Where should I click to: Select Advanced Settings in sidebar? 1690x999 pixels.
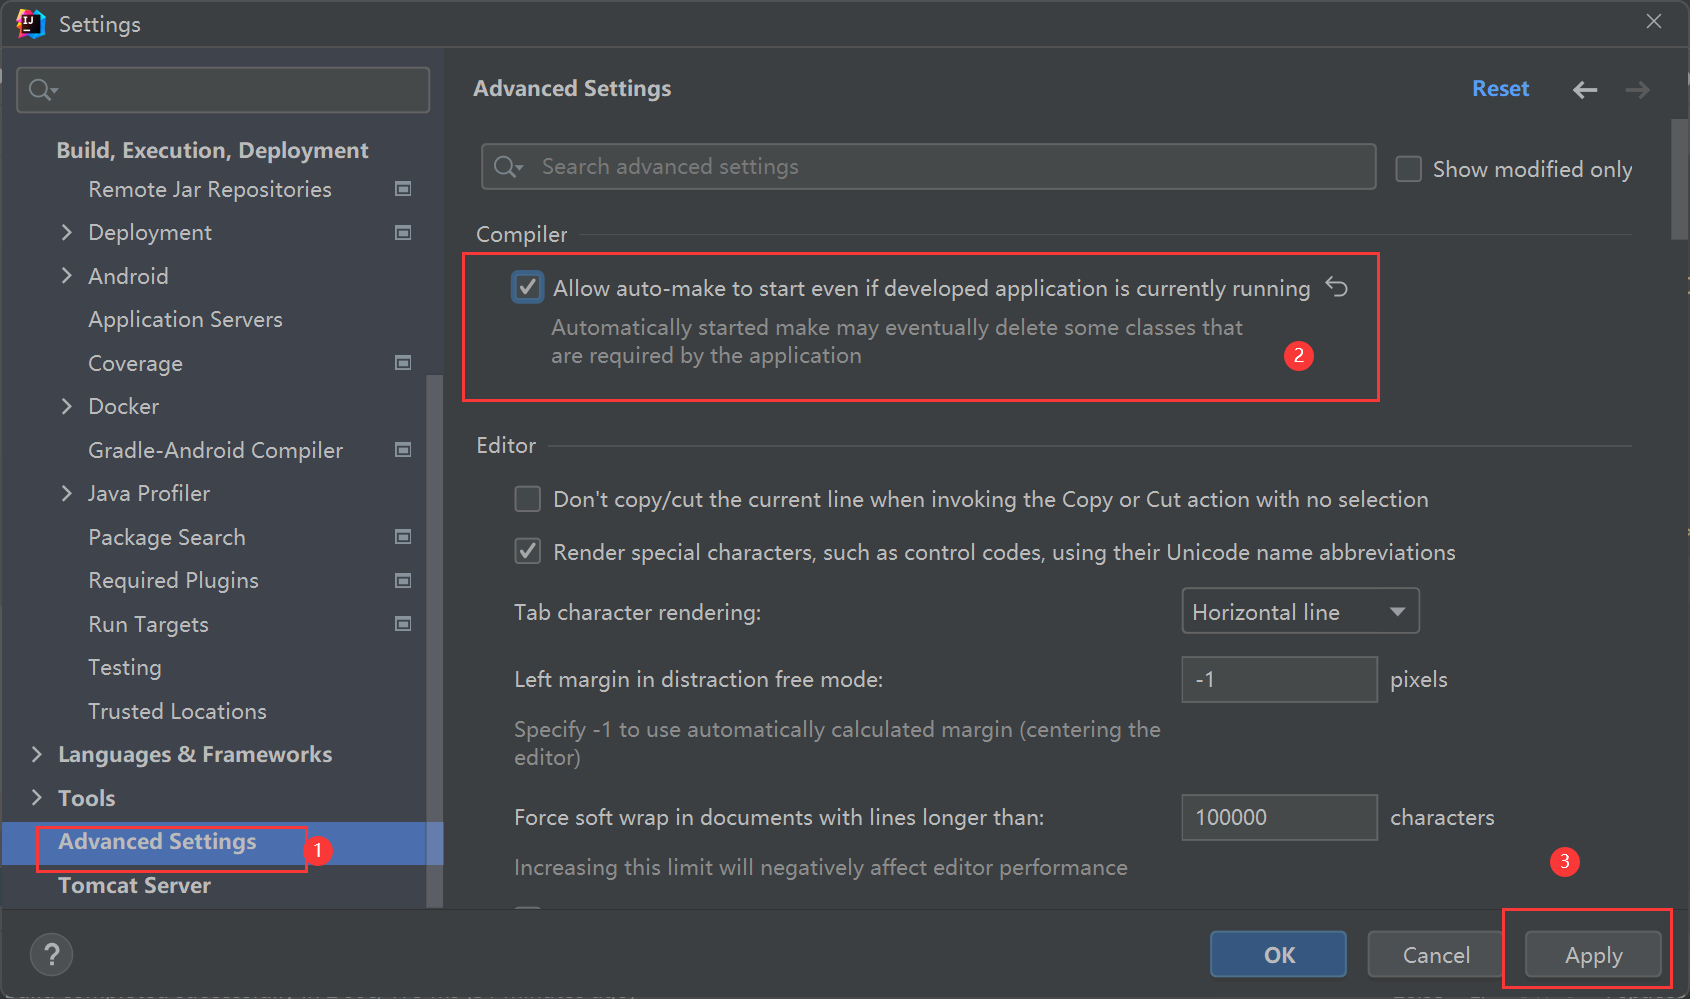[x=157, y=842]
